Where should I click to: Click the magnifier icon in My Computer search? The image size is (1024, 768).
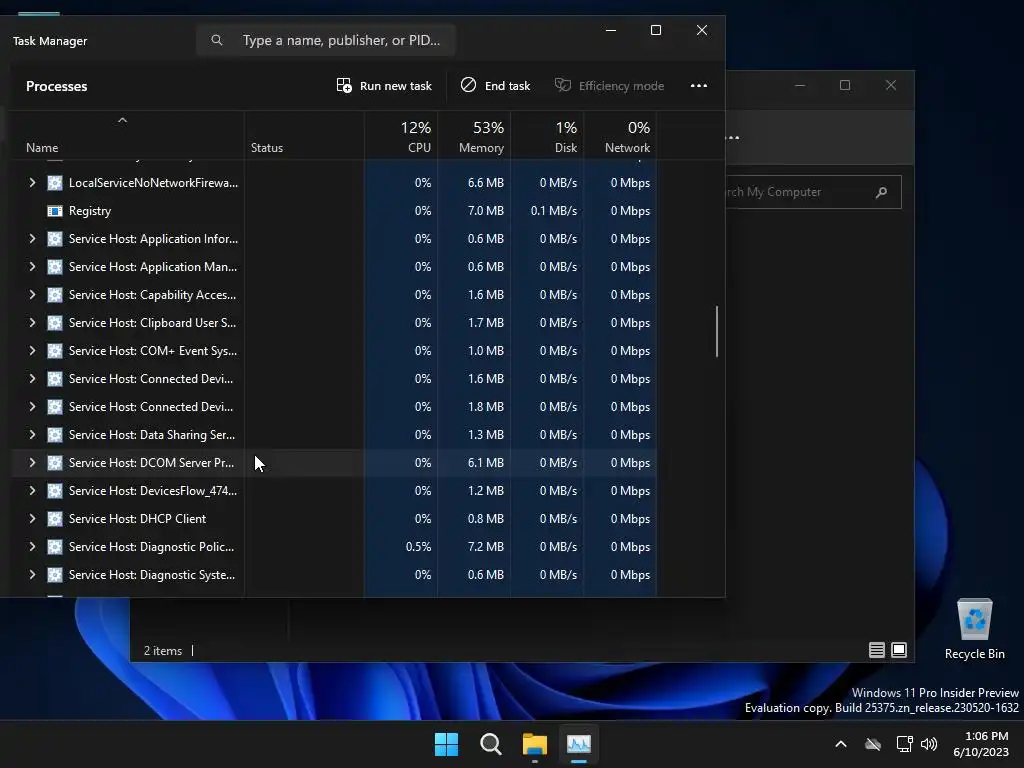[882, 192]
